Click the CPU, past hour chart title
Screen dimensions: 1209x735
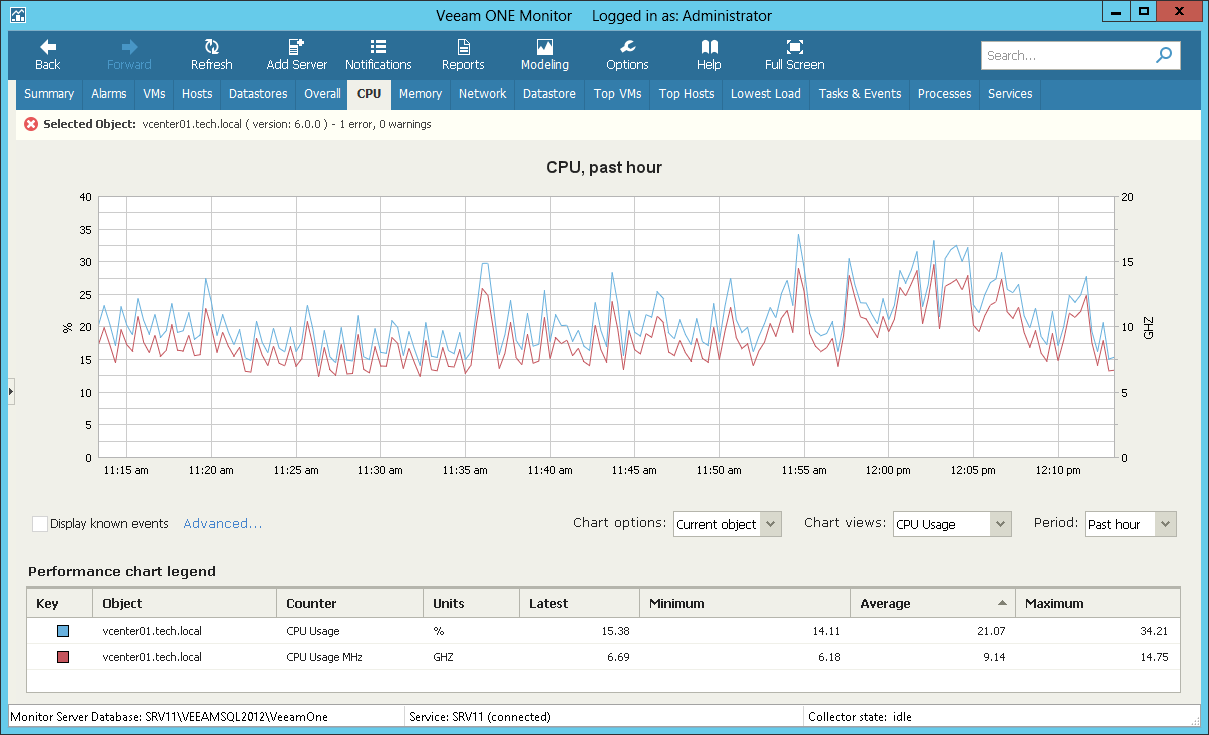click(x=604, y=167)
